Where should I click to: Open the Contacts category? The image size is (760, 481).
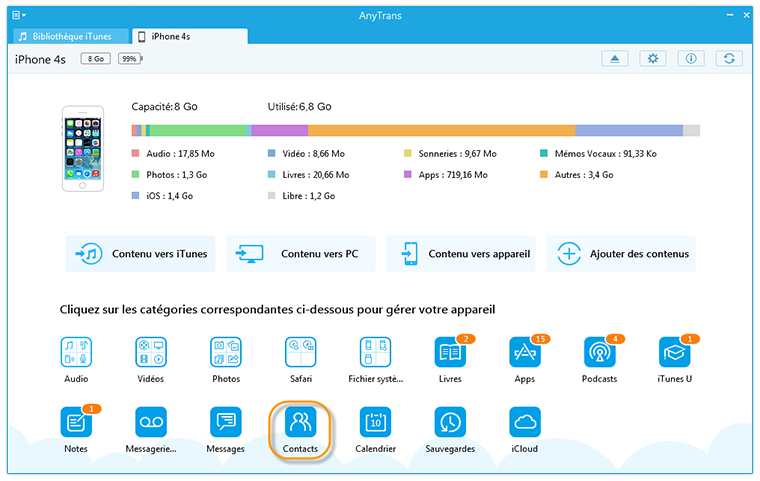pyautogui.click(x=301, y=422)
